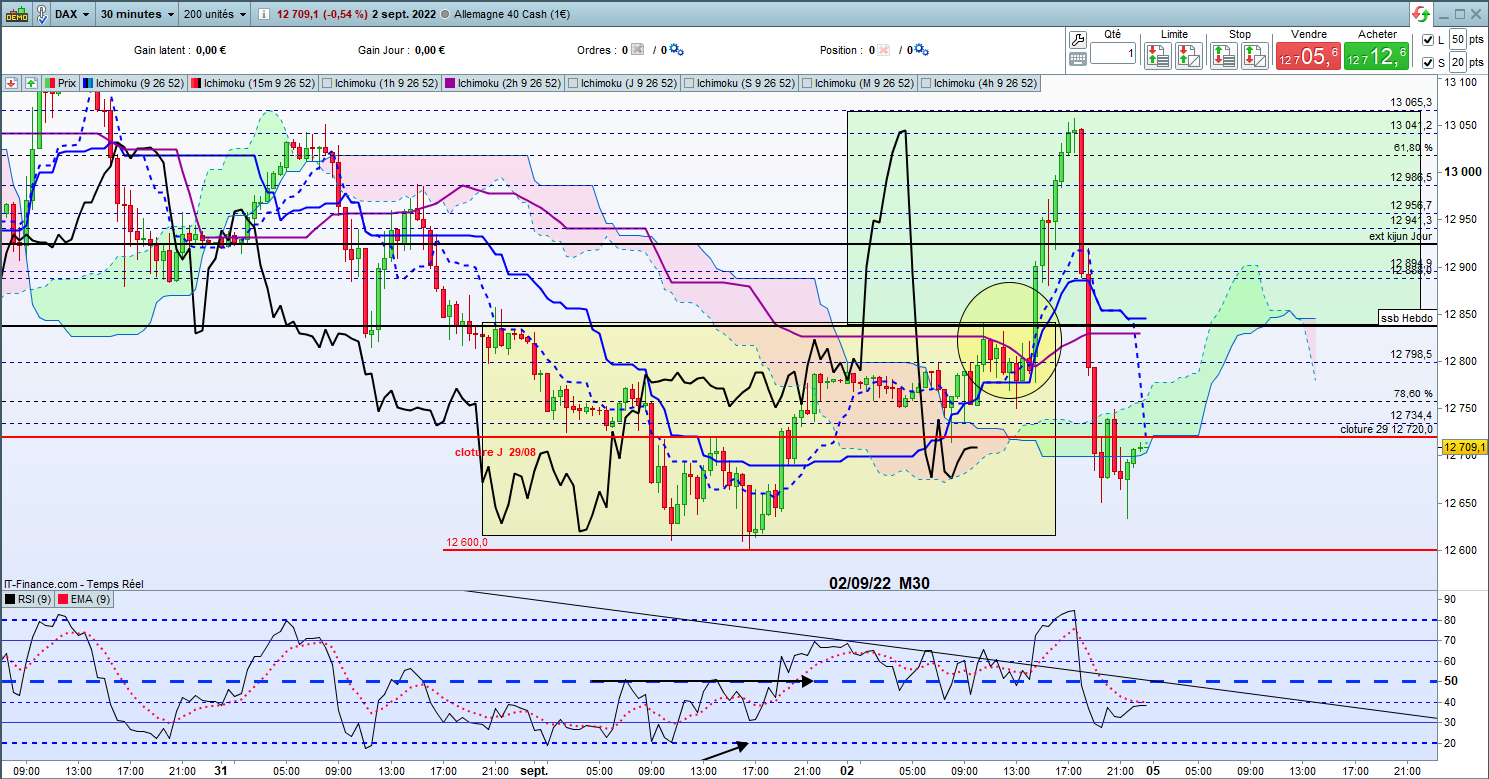The height and width of the screenshot is (779, 1489).
Task: Click the keyboard shortcuts icon
Action: click(1078, 59)
